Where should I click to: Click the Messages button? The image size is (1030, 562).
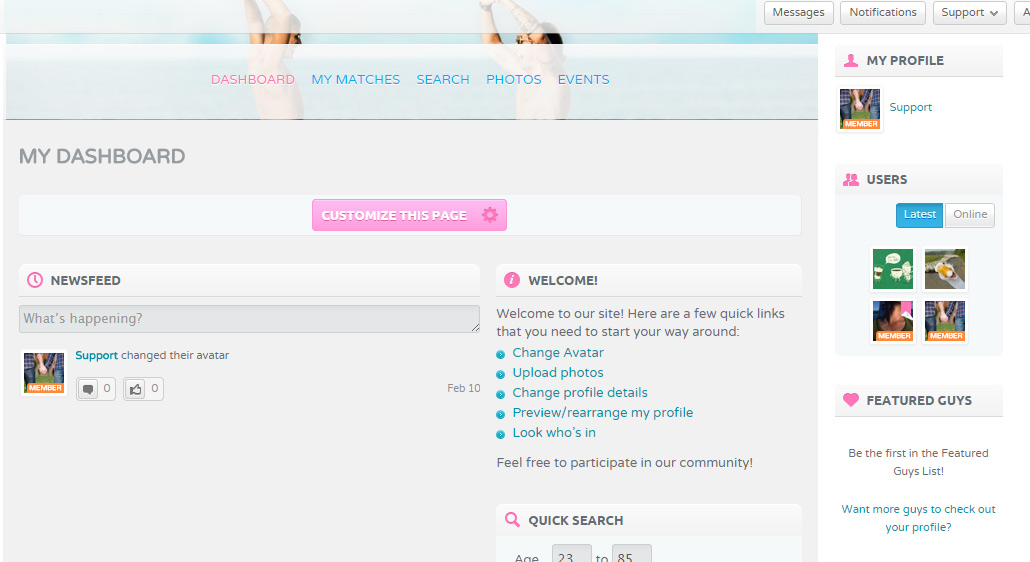(798, 13)
